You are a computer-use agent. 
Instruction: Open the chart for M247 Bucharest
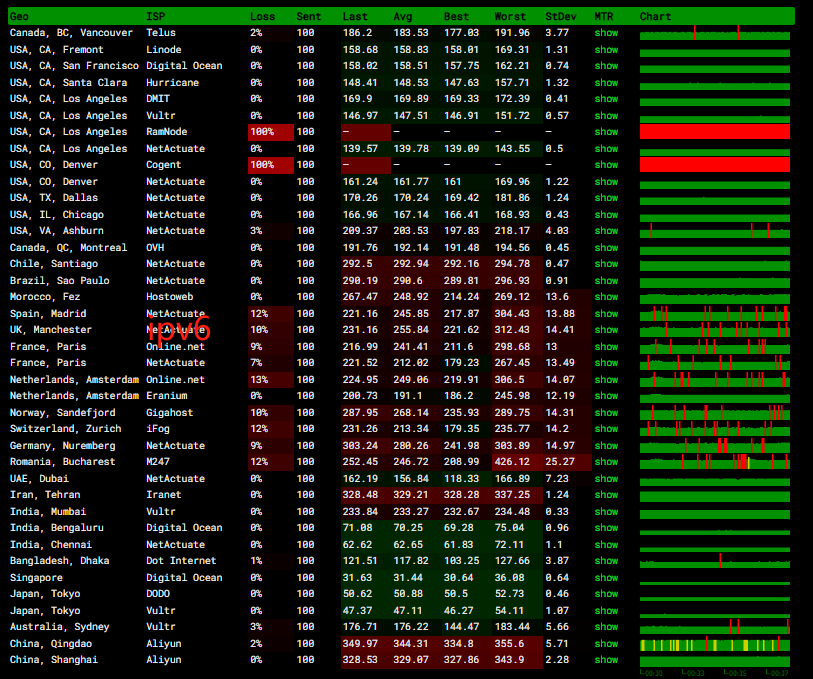715,461
